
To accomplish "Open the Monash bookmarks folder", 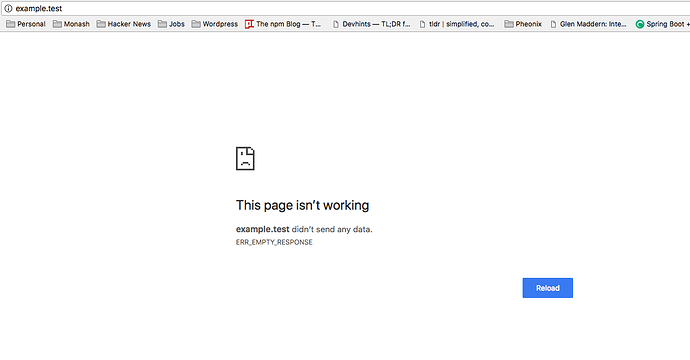I will pos(71,24).
